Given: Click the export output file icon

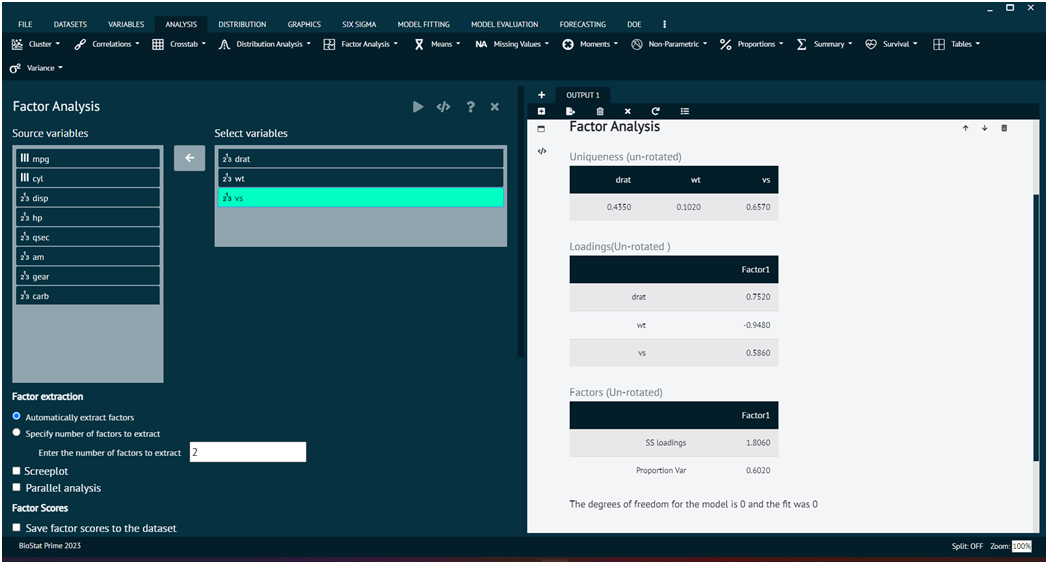Looking at the screenshot, I should click(x=570, y=112).
